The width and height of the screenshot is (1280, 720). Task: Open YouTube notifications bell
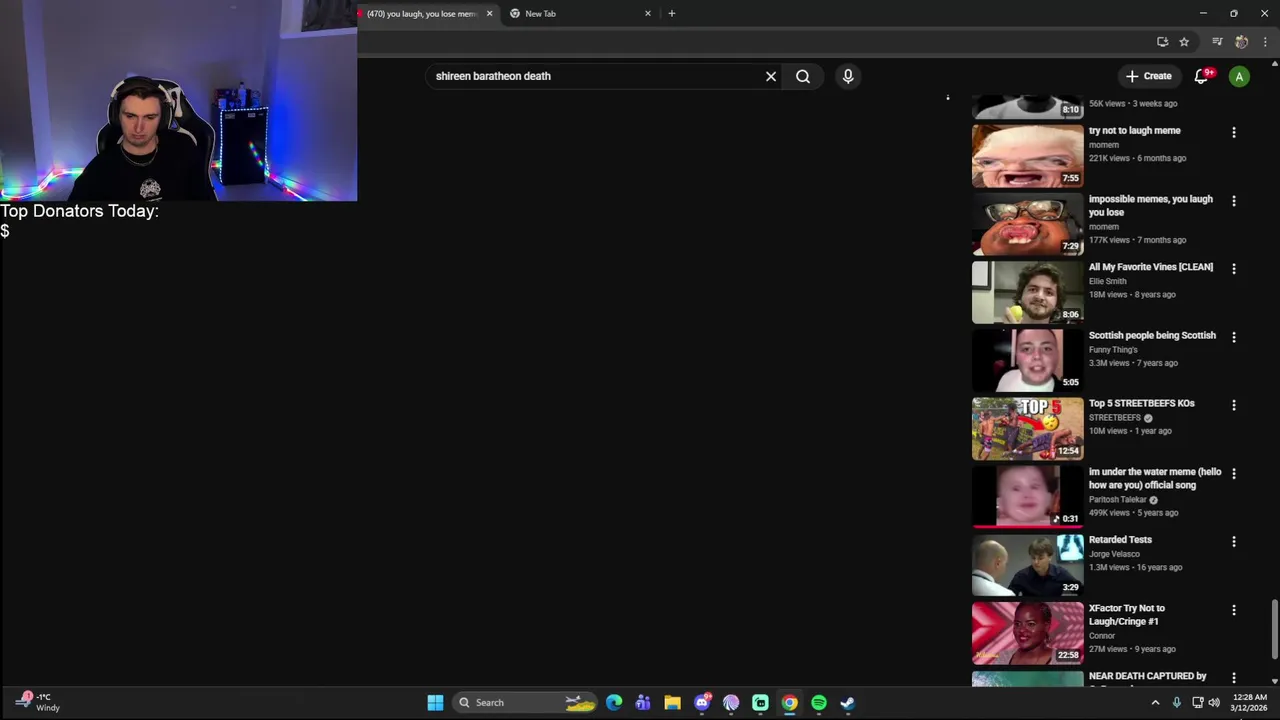tap(1202, 76)
